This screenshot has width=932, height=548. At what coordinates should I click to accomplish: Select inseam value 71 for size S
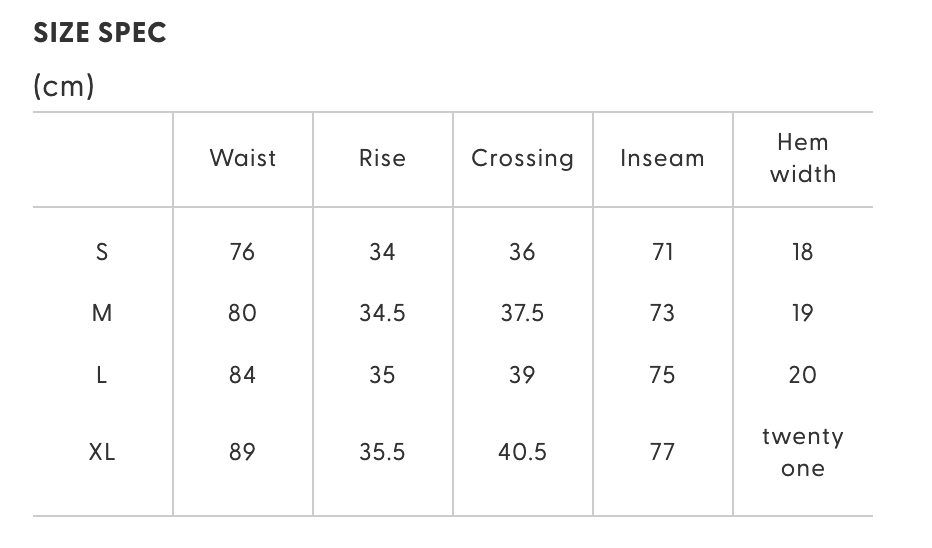[662, 252]
